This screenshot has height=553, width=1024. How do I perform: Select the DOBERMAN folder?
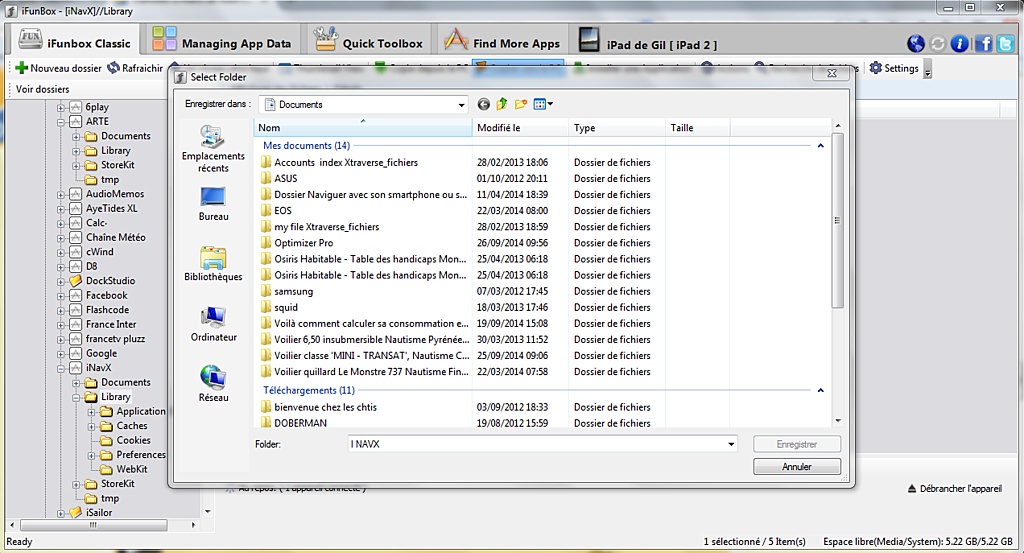click(300, 423)
